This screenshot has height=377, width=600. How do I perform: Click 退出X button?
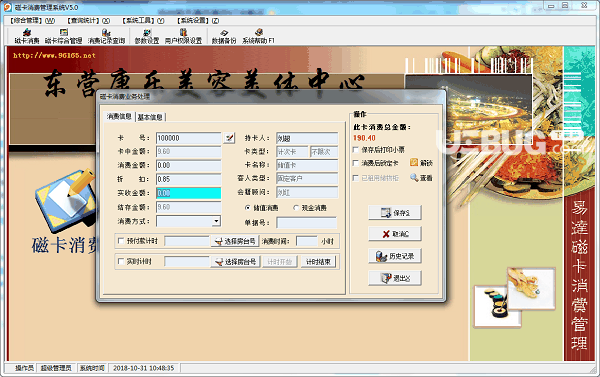click(x=395, y=278)
